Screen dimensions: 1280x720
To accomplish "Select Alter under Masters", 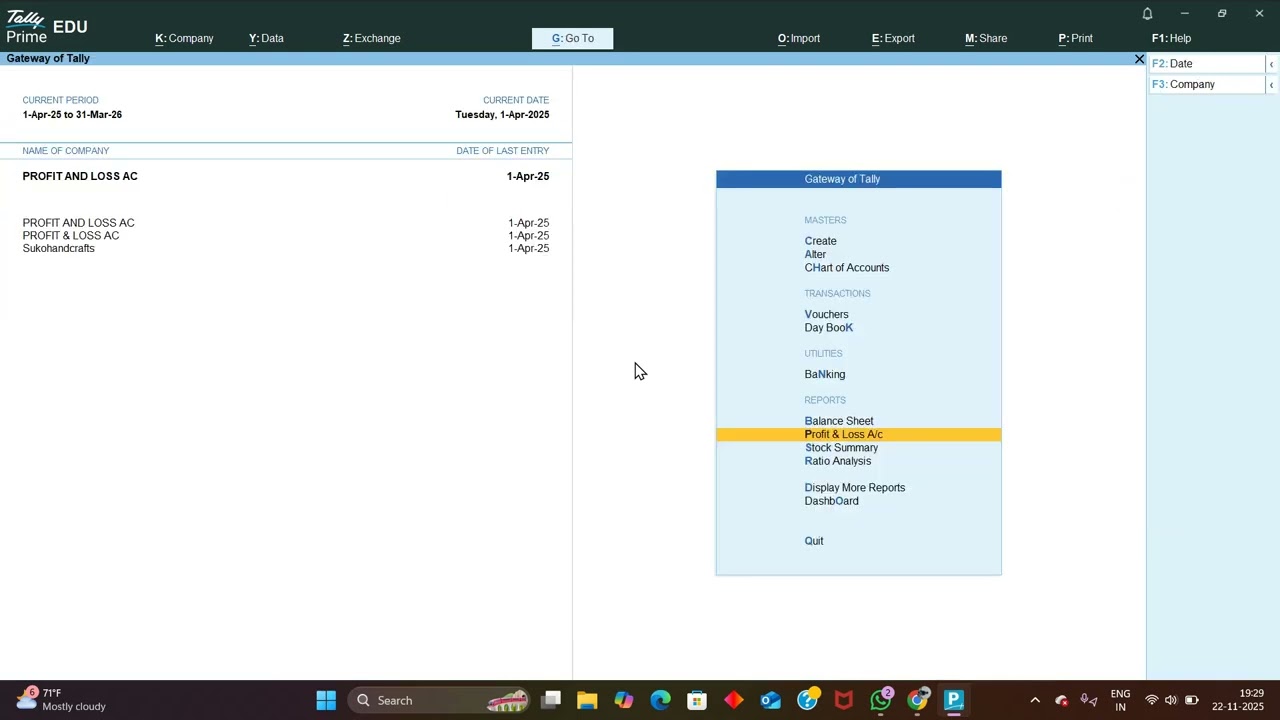I will tap(815, 254).
